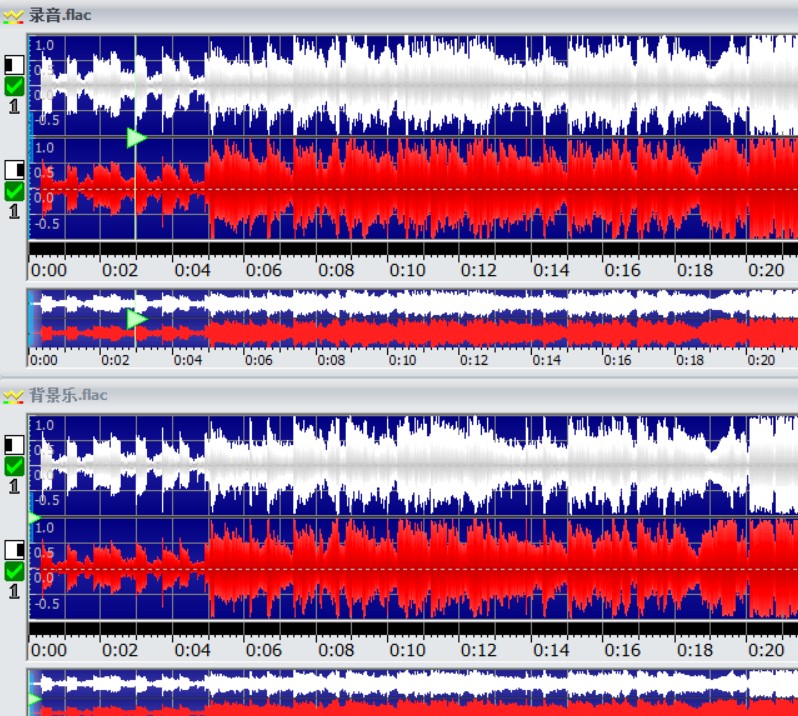The height and width of the screenshot is (716, 798).
Task: Toggle green checkbox for 背景乐.flac left channel
Action: tap(14, 466)
